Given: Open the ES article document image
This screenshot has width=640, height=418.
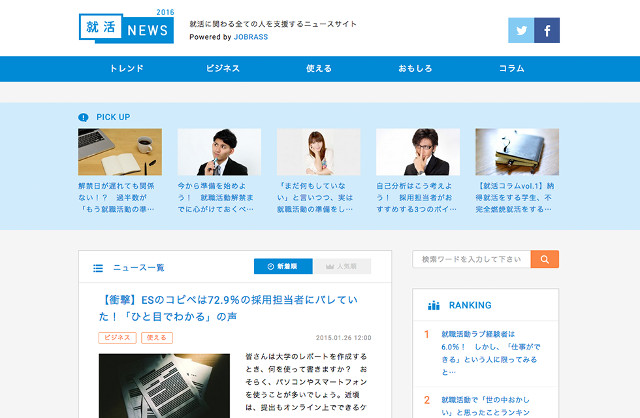Looking at the screenshot, I should 164,386.
